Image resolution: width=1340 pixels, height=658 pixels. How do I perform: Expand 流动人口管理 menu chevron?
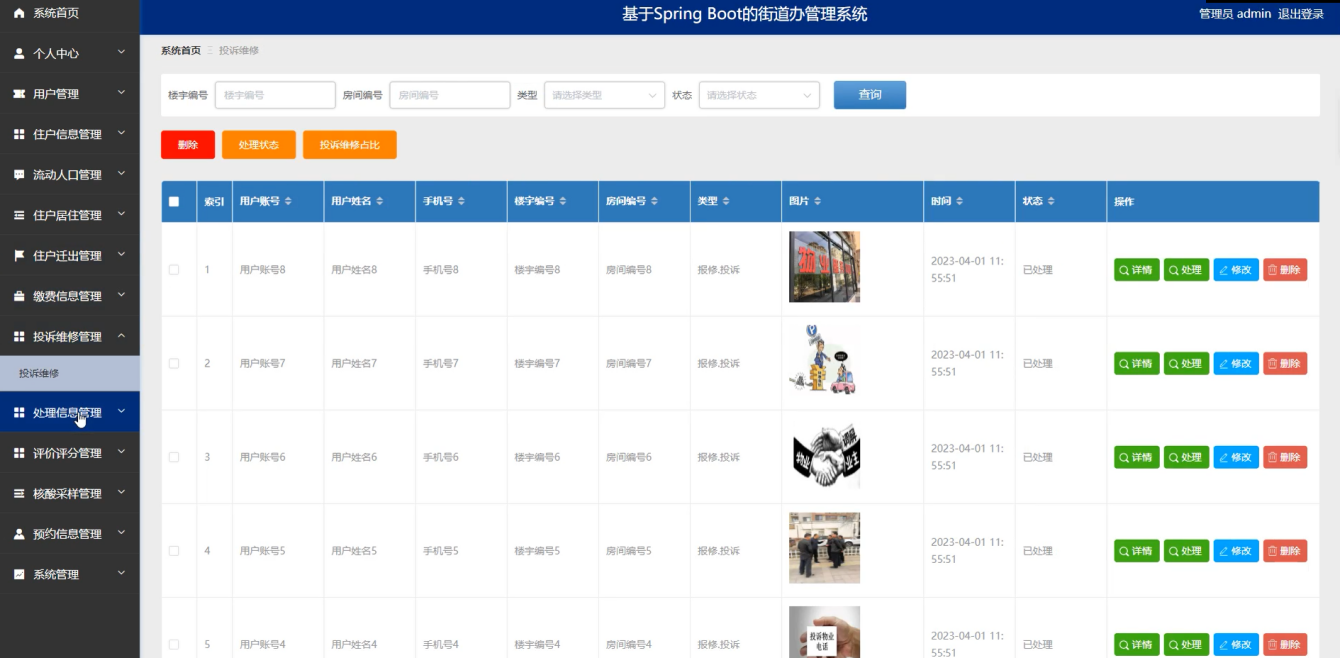[121, 174]
